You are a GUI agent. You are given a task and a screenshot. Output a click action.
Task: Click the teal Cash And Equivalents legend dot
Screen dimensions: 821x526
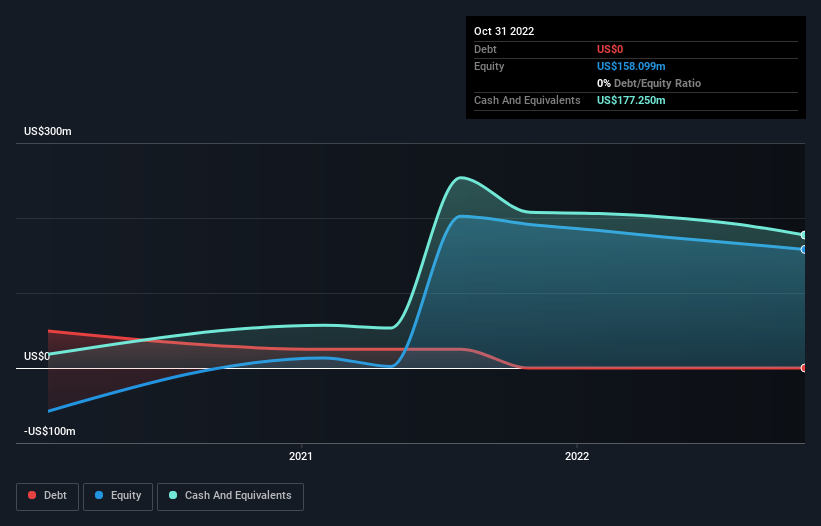[x=173, y=495]
